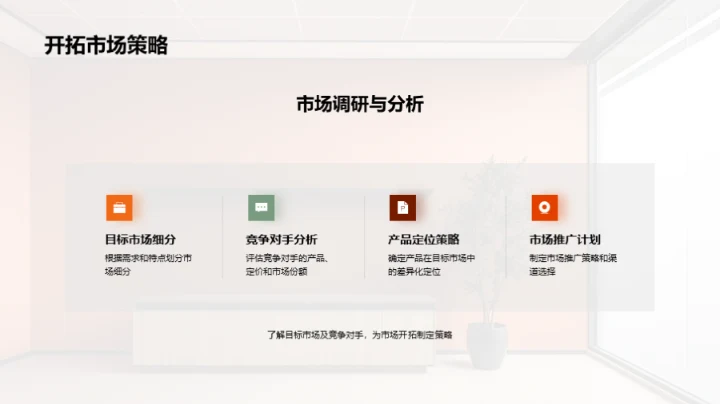Select the slide title 开拓市场策略
The width and height of the screenshot is (720, 404).
pyautogui.click(x=106, y=45)
